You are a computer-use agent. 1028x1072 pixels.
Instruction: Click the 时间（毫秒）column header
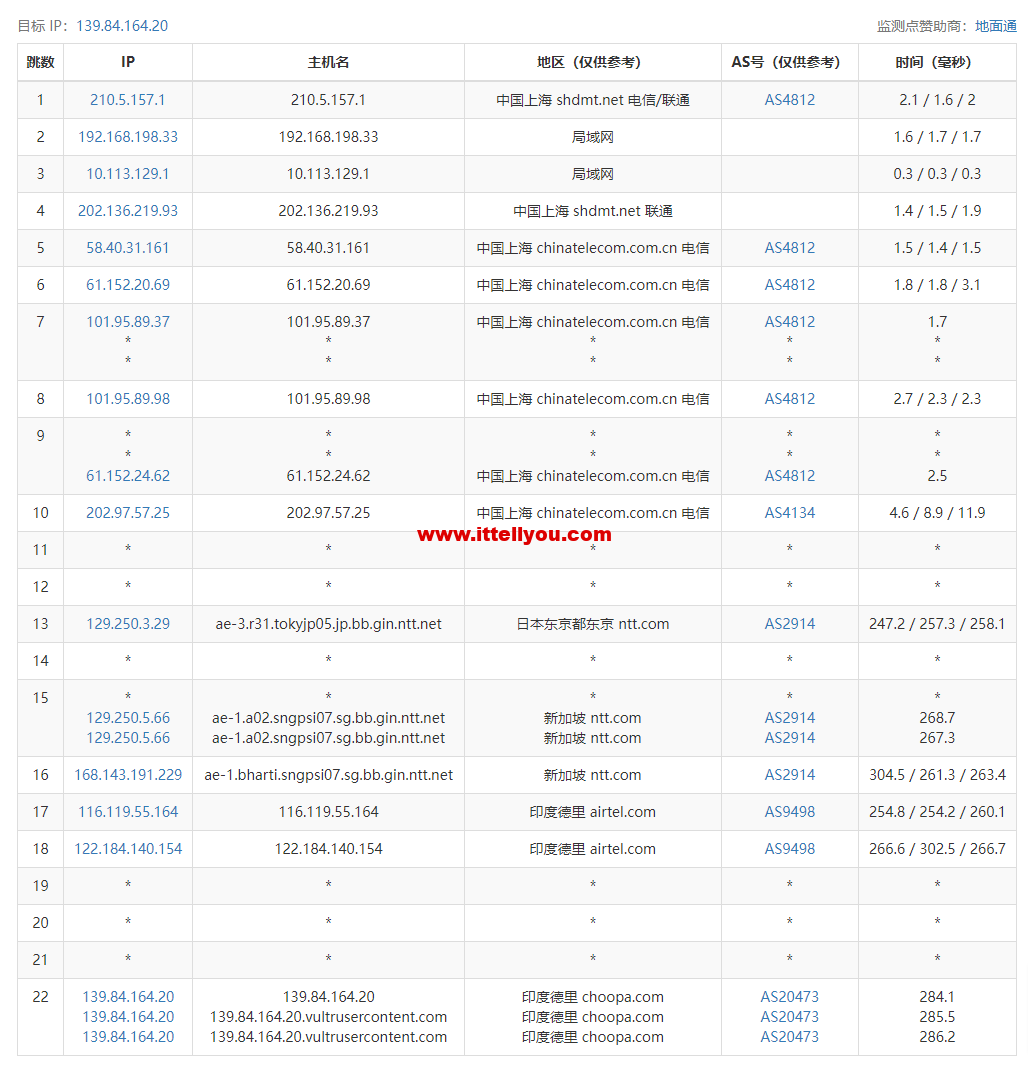(937, 62)
